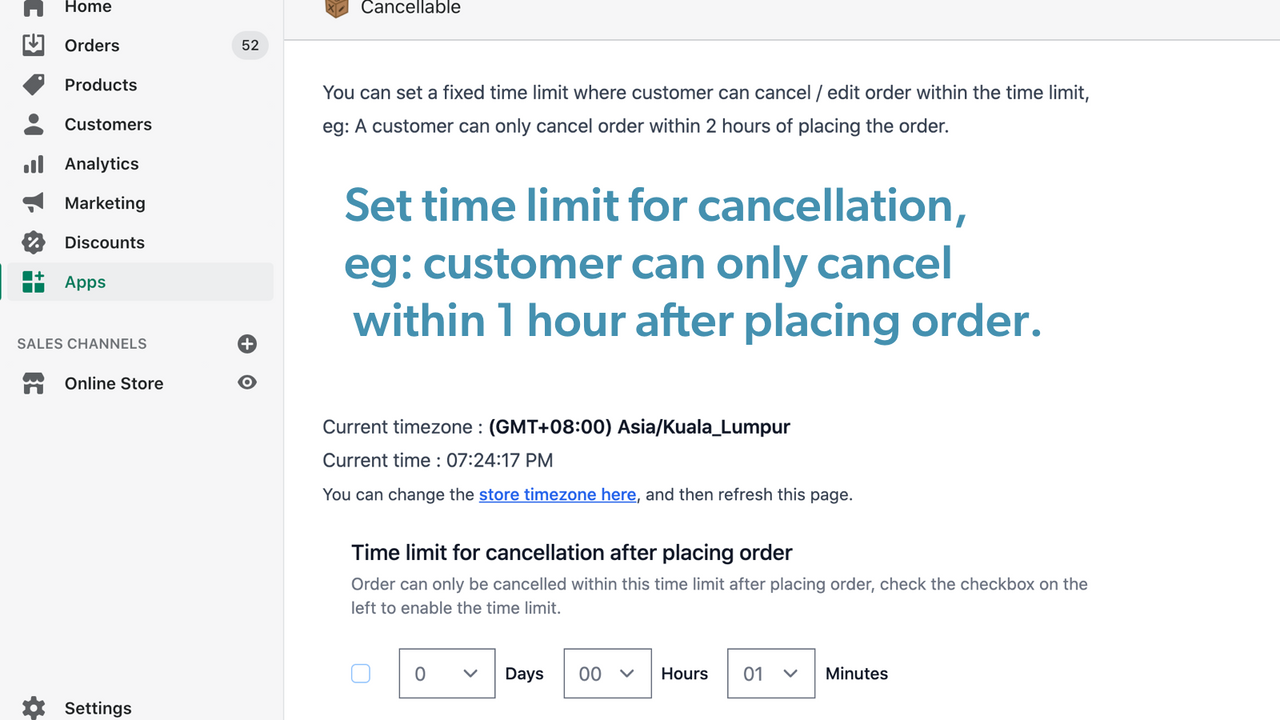The width and height of the screenshot is (1280, 720).
Task: Open the Hours dropdown
Action: click(x=607, y=674)
